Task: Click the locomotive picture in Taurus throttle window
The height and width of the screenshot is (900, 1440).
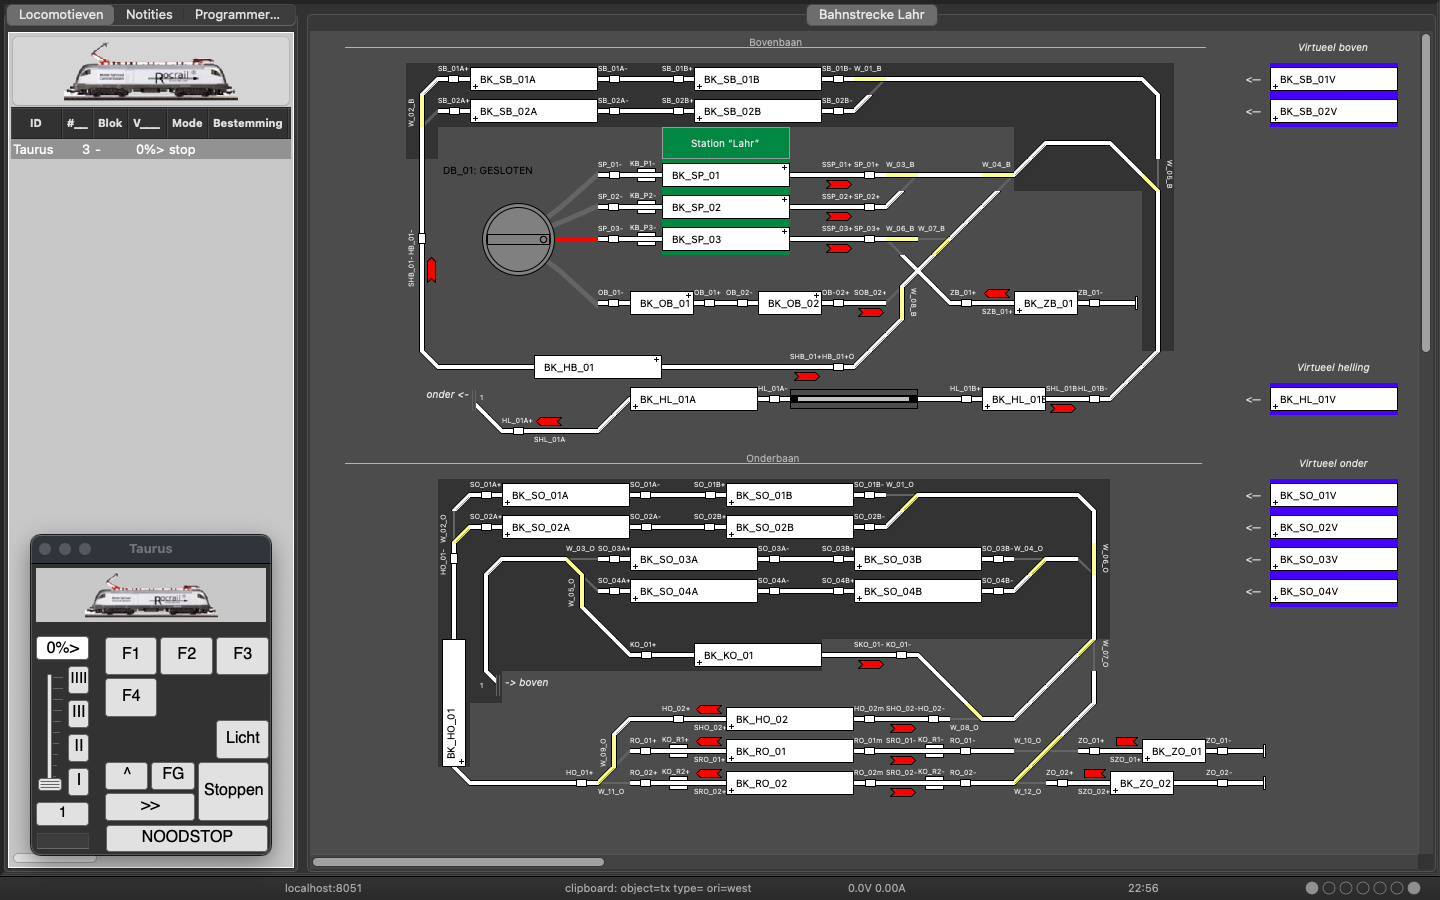Action: click(x=151, y=595)
